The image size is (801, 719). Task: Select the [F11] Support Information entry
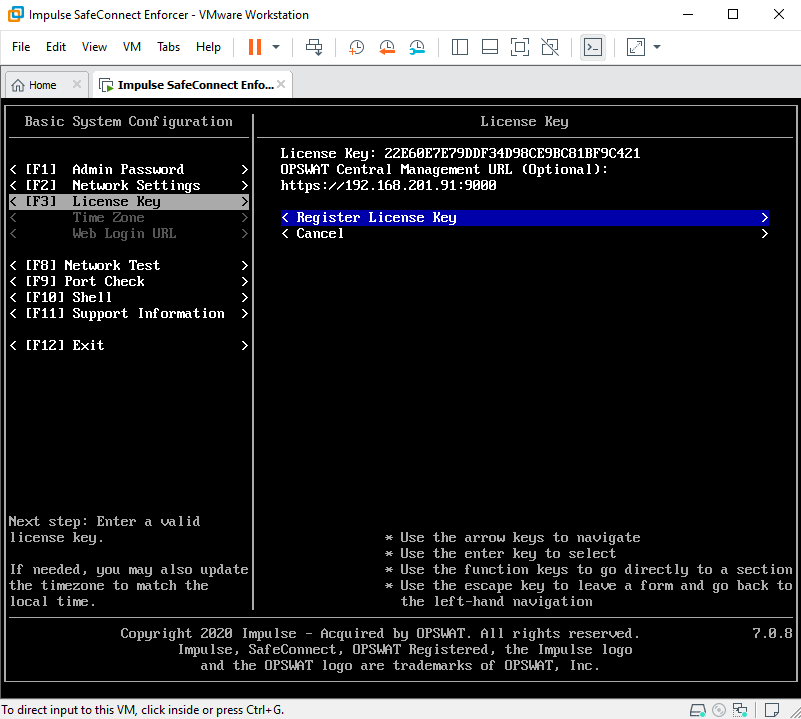[129, 313]
